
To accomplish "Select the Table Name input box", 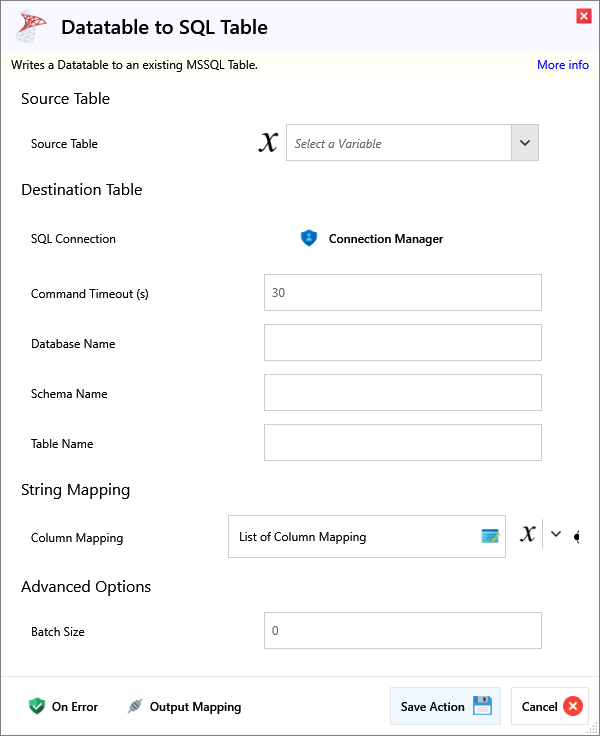I will (x=402, y=443).
